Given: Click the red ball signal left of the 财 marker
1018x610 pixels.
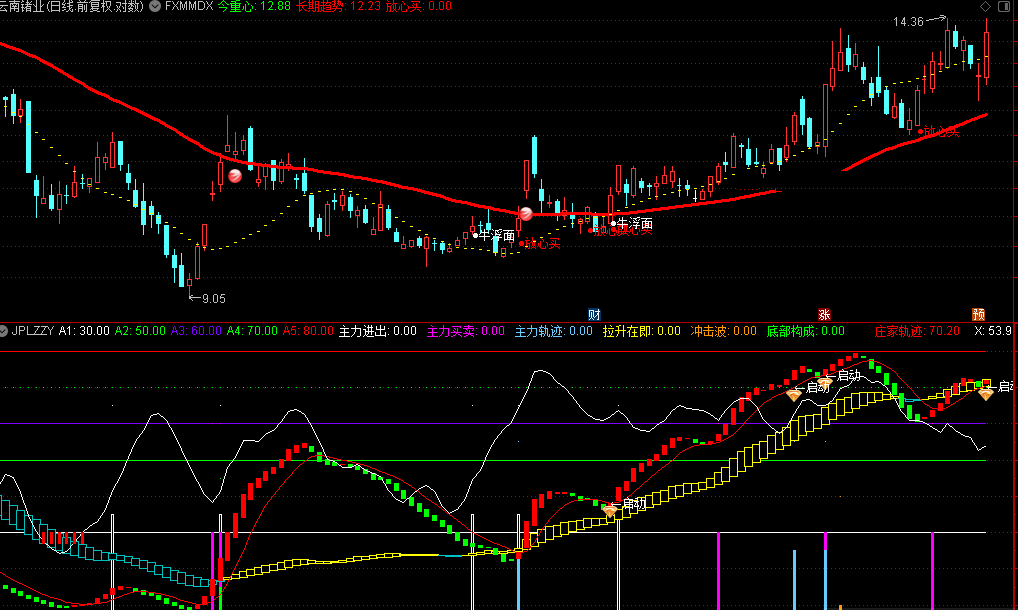Looking at the screenshot, I should (526, 213).
